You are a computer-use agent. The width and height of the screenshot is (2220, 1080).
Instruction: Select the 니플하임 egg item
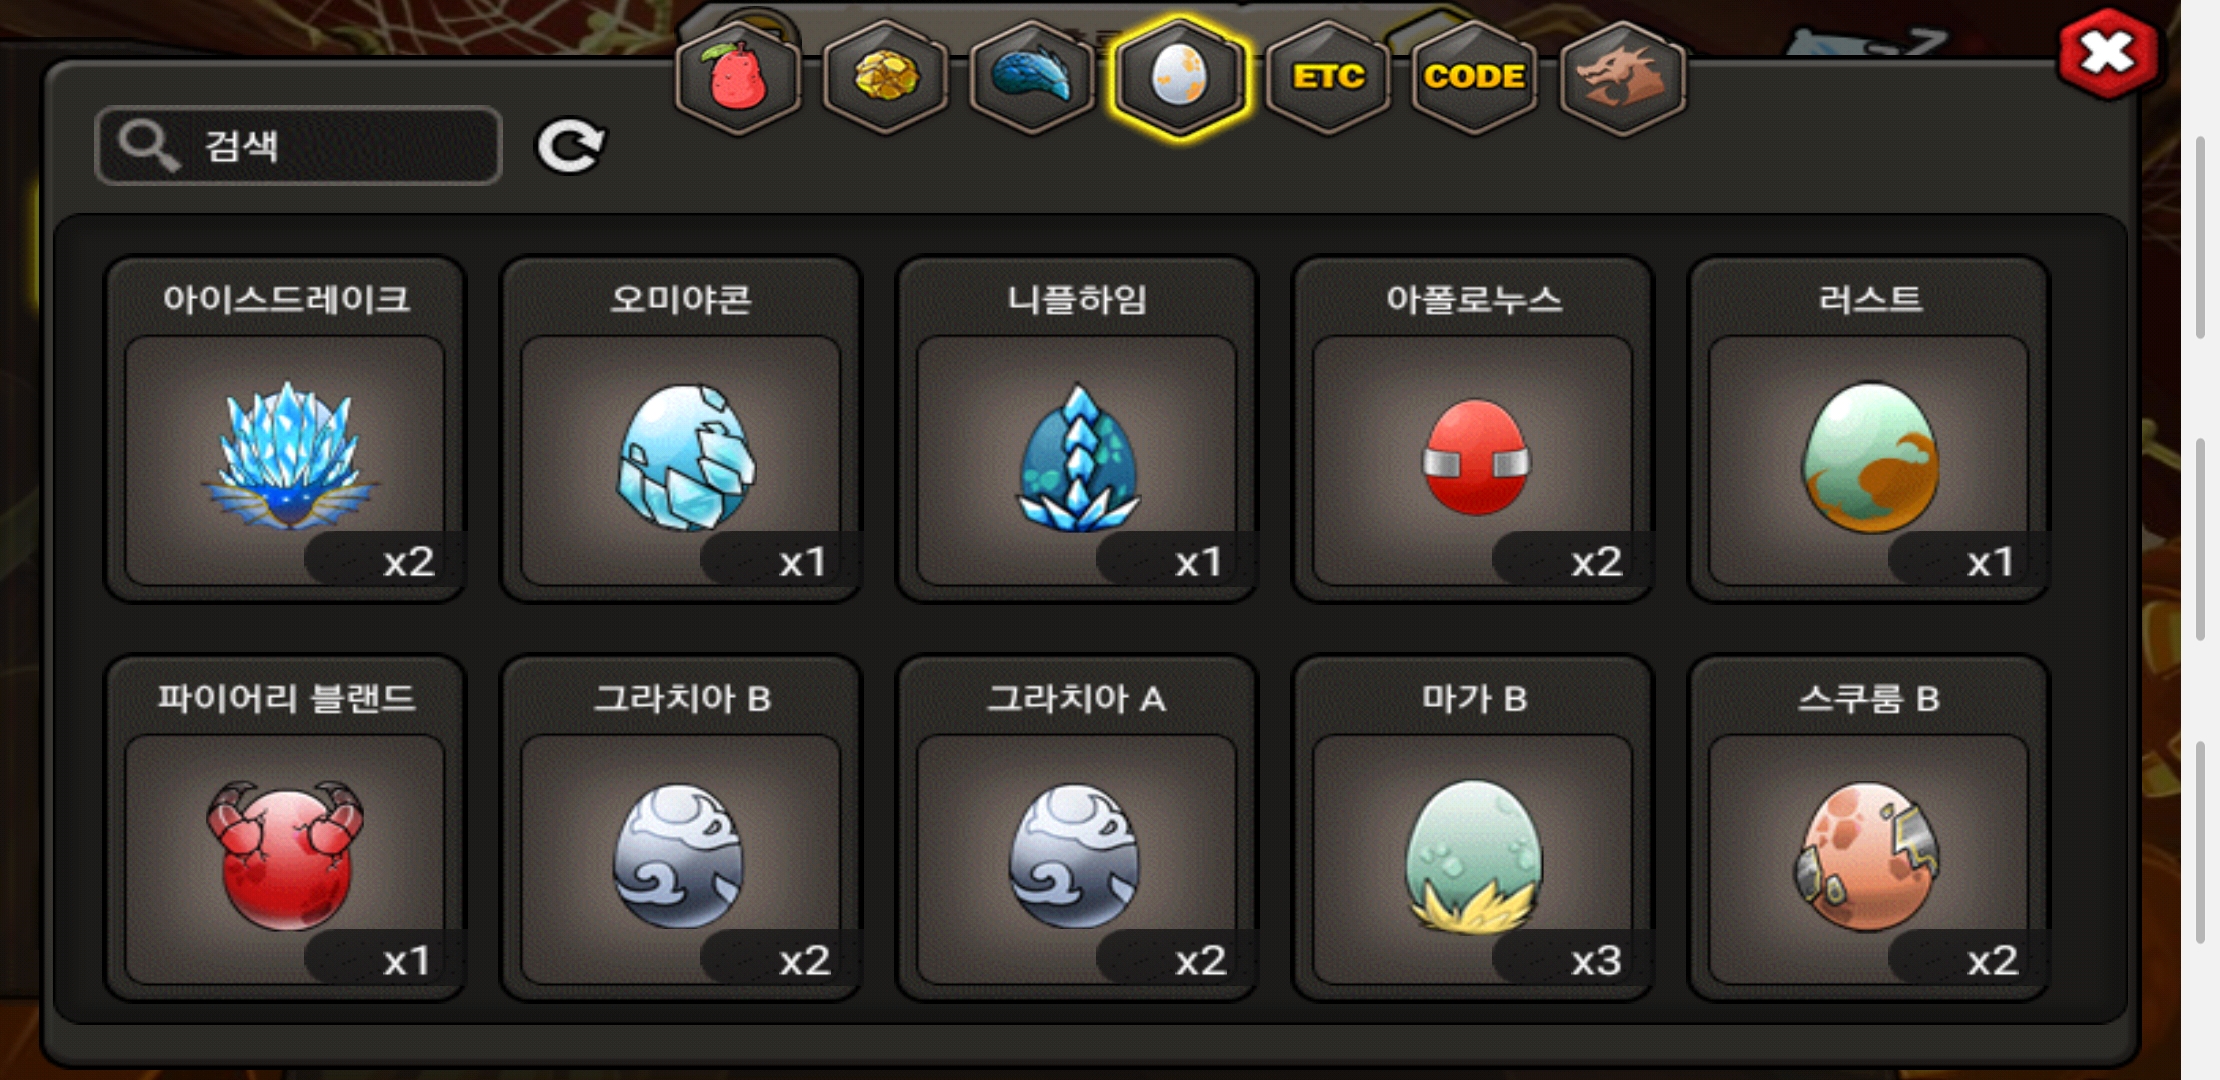[x=1078, y=429]
